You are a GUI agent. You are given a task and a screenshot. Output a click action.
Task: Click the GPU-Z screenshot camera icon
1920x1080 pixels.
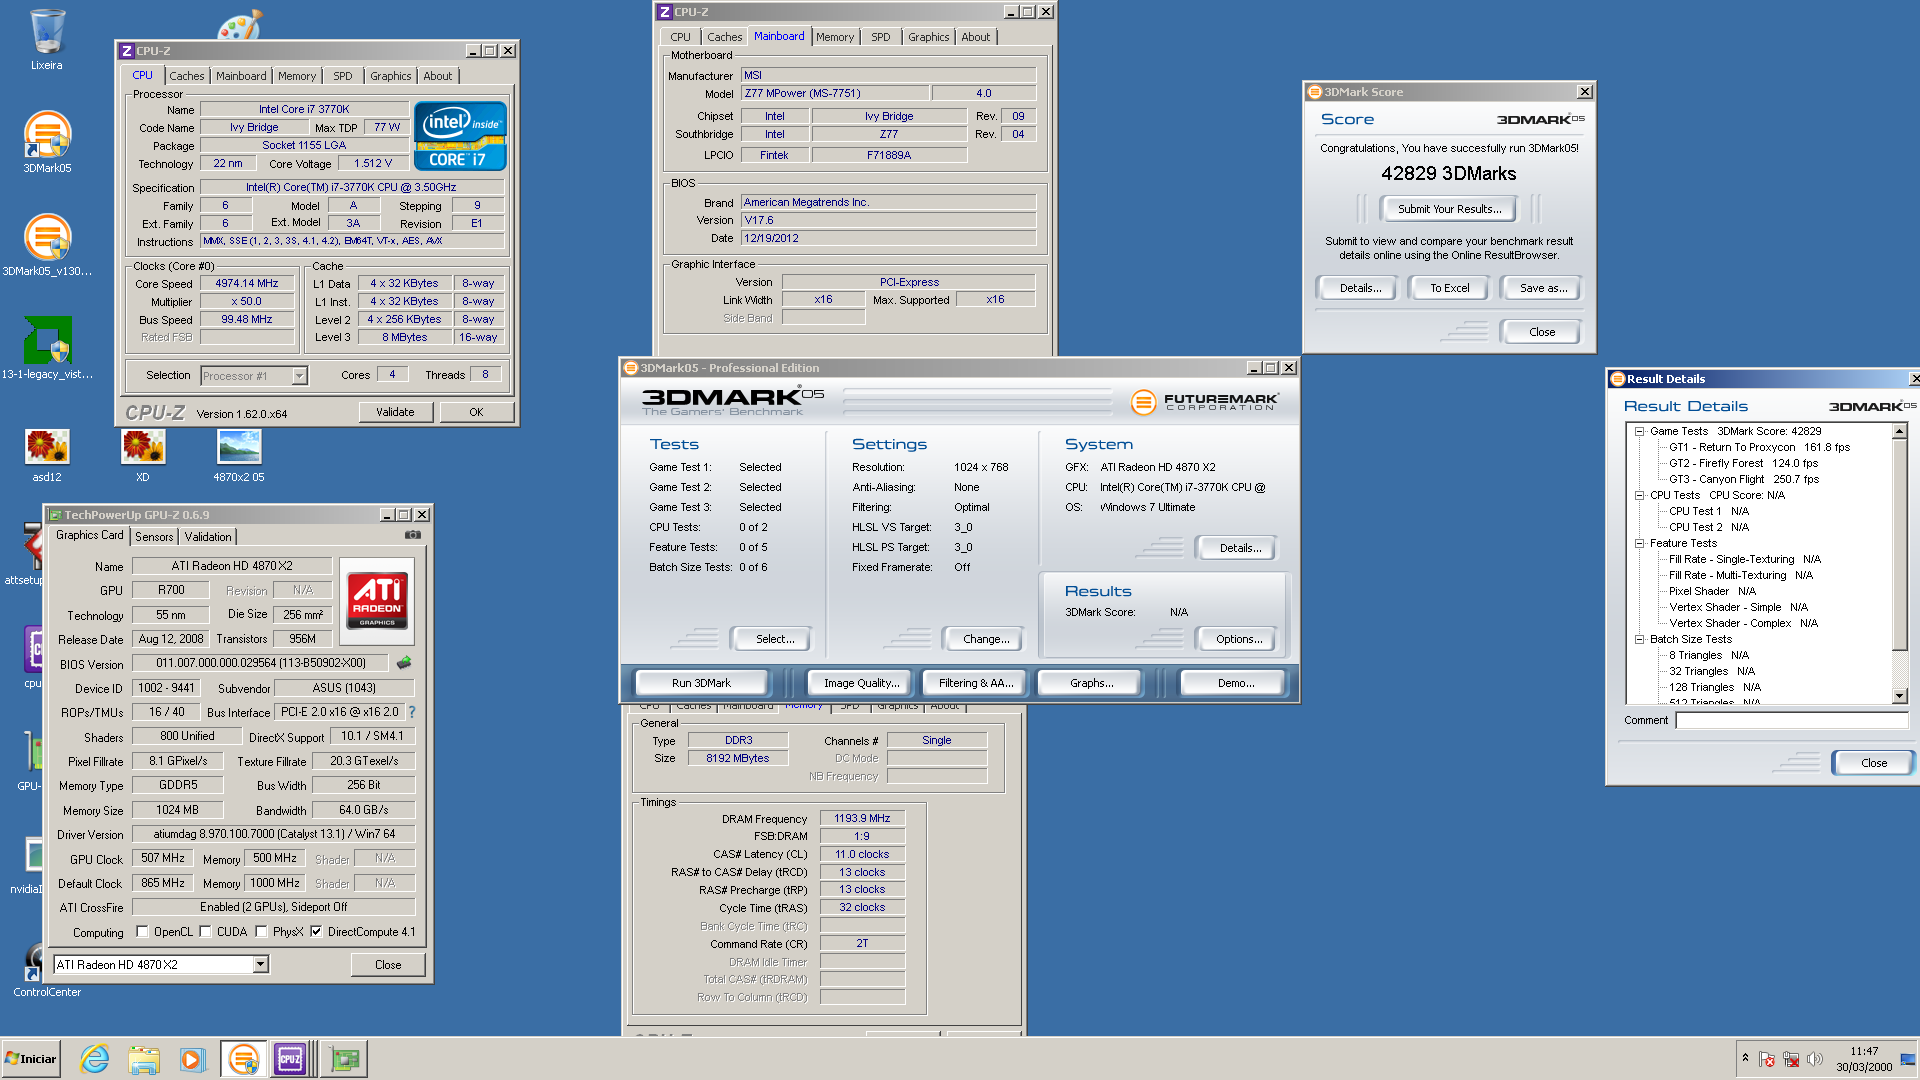412,535
